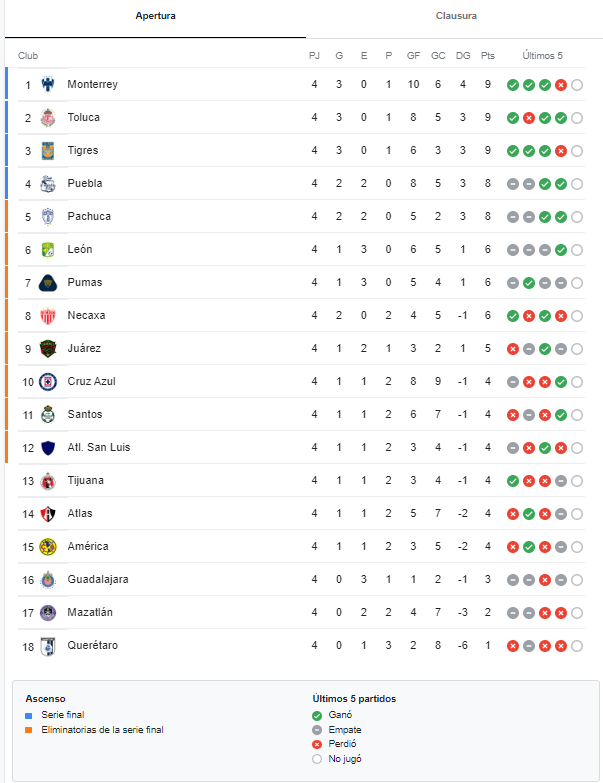Switch to the Clausura tab
The height and width of the screenshot is (783, 603).
456,16
